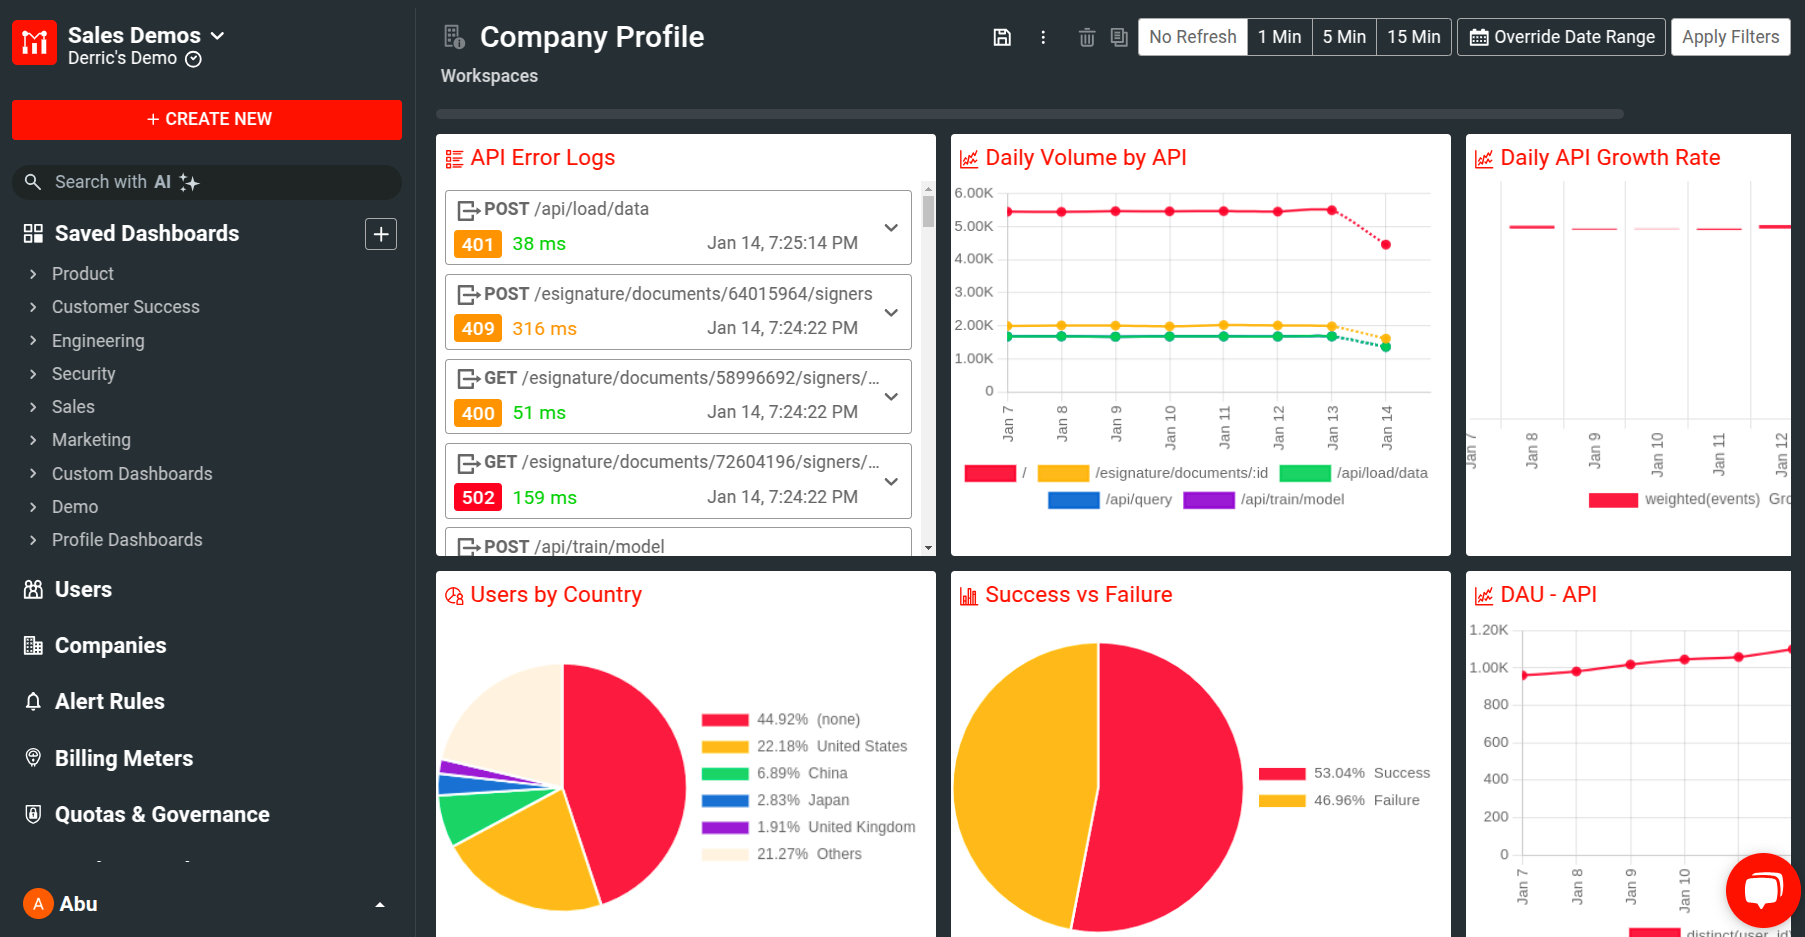Image resolution: width=1805 pixels, height=937 pixels.
Task: Open Billing Meters from the sidebar
Action: tap(123, 758)
